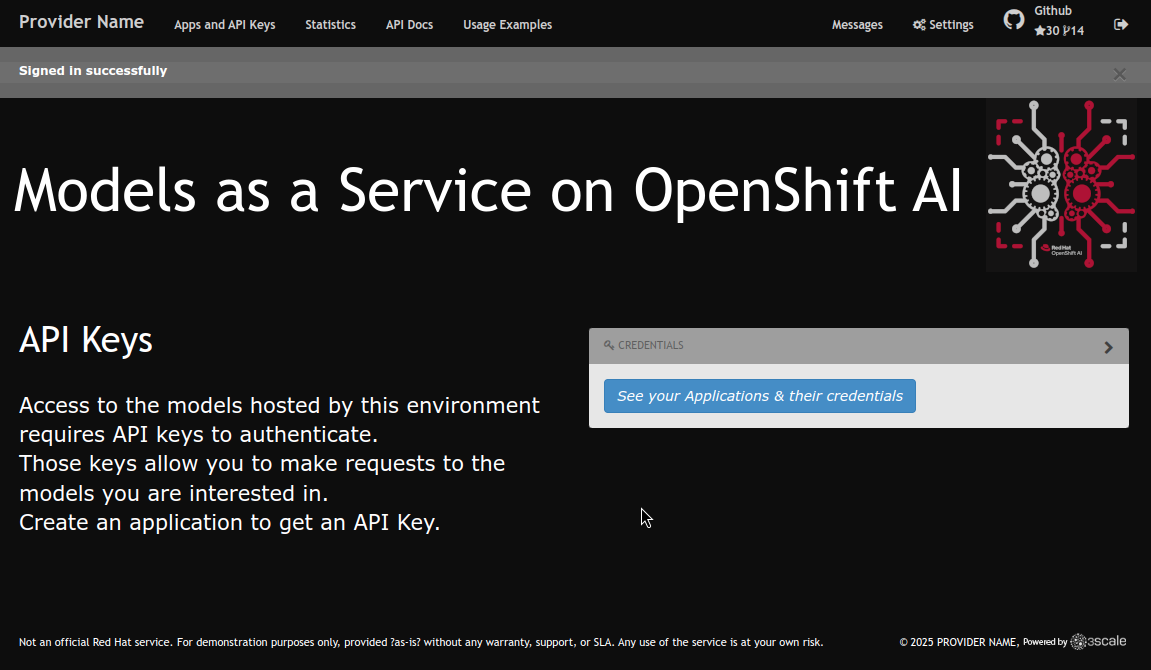Click the "Powered by" footer text
The width and height of the screenshot is (1151, 670).
coord(1045,642)
